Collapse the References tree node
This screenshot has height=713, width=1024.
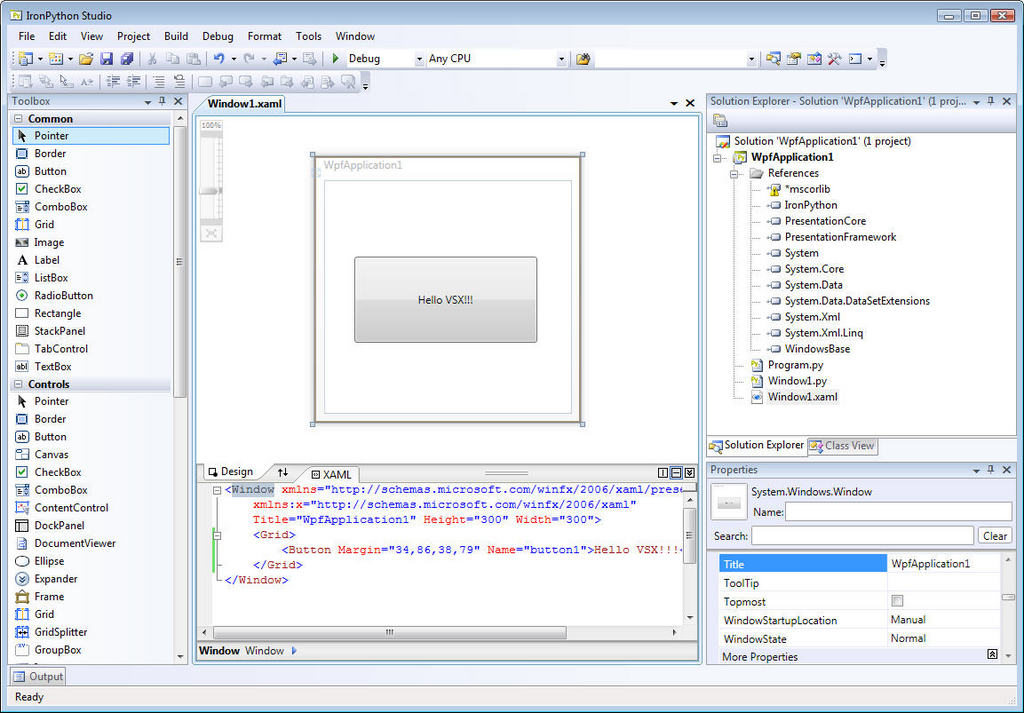coord(735,173)
